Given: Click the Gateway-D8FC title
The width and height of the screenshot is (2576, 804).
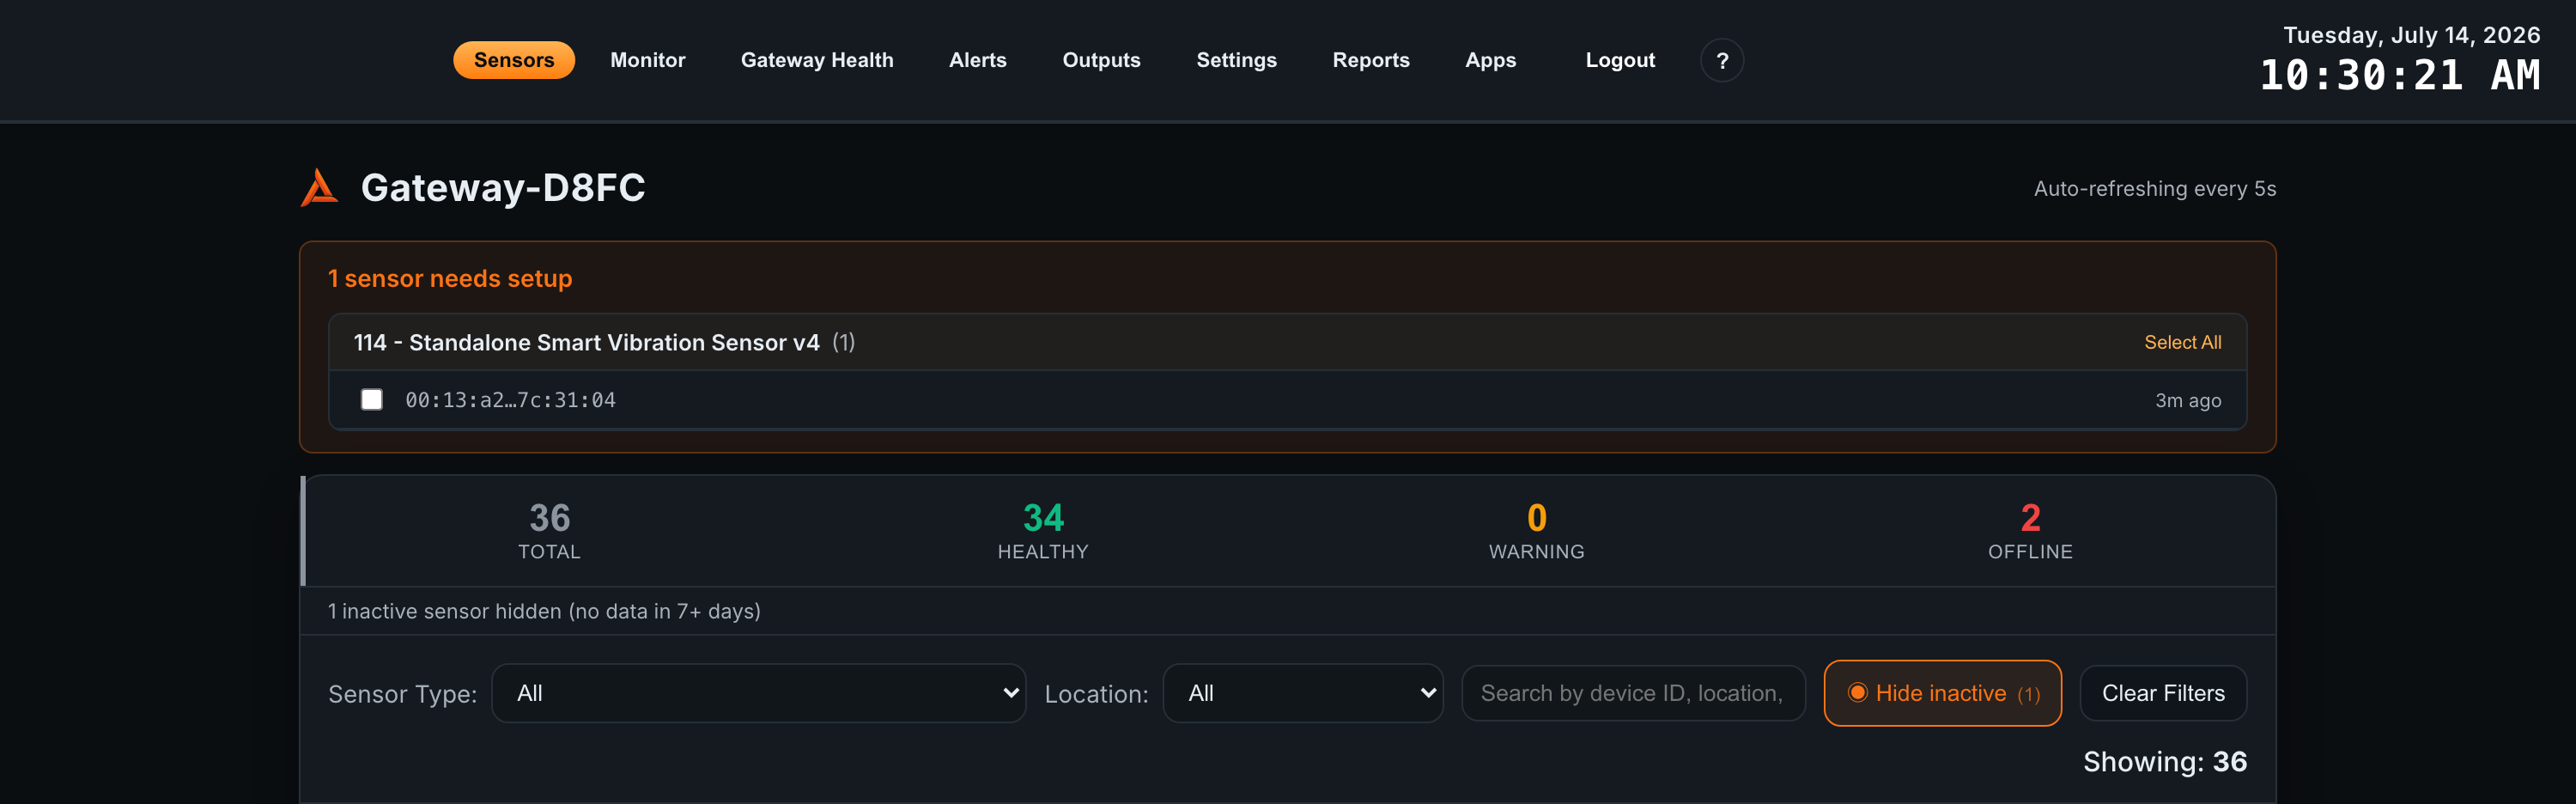Looking at the screenshot, I should [503, 187].
